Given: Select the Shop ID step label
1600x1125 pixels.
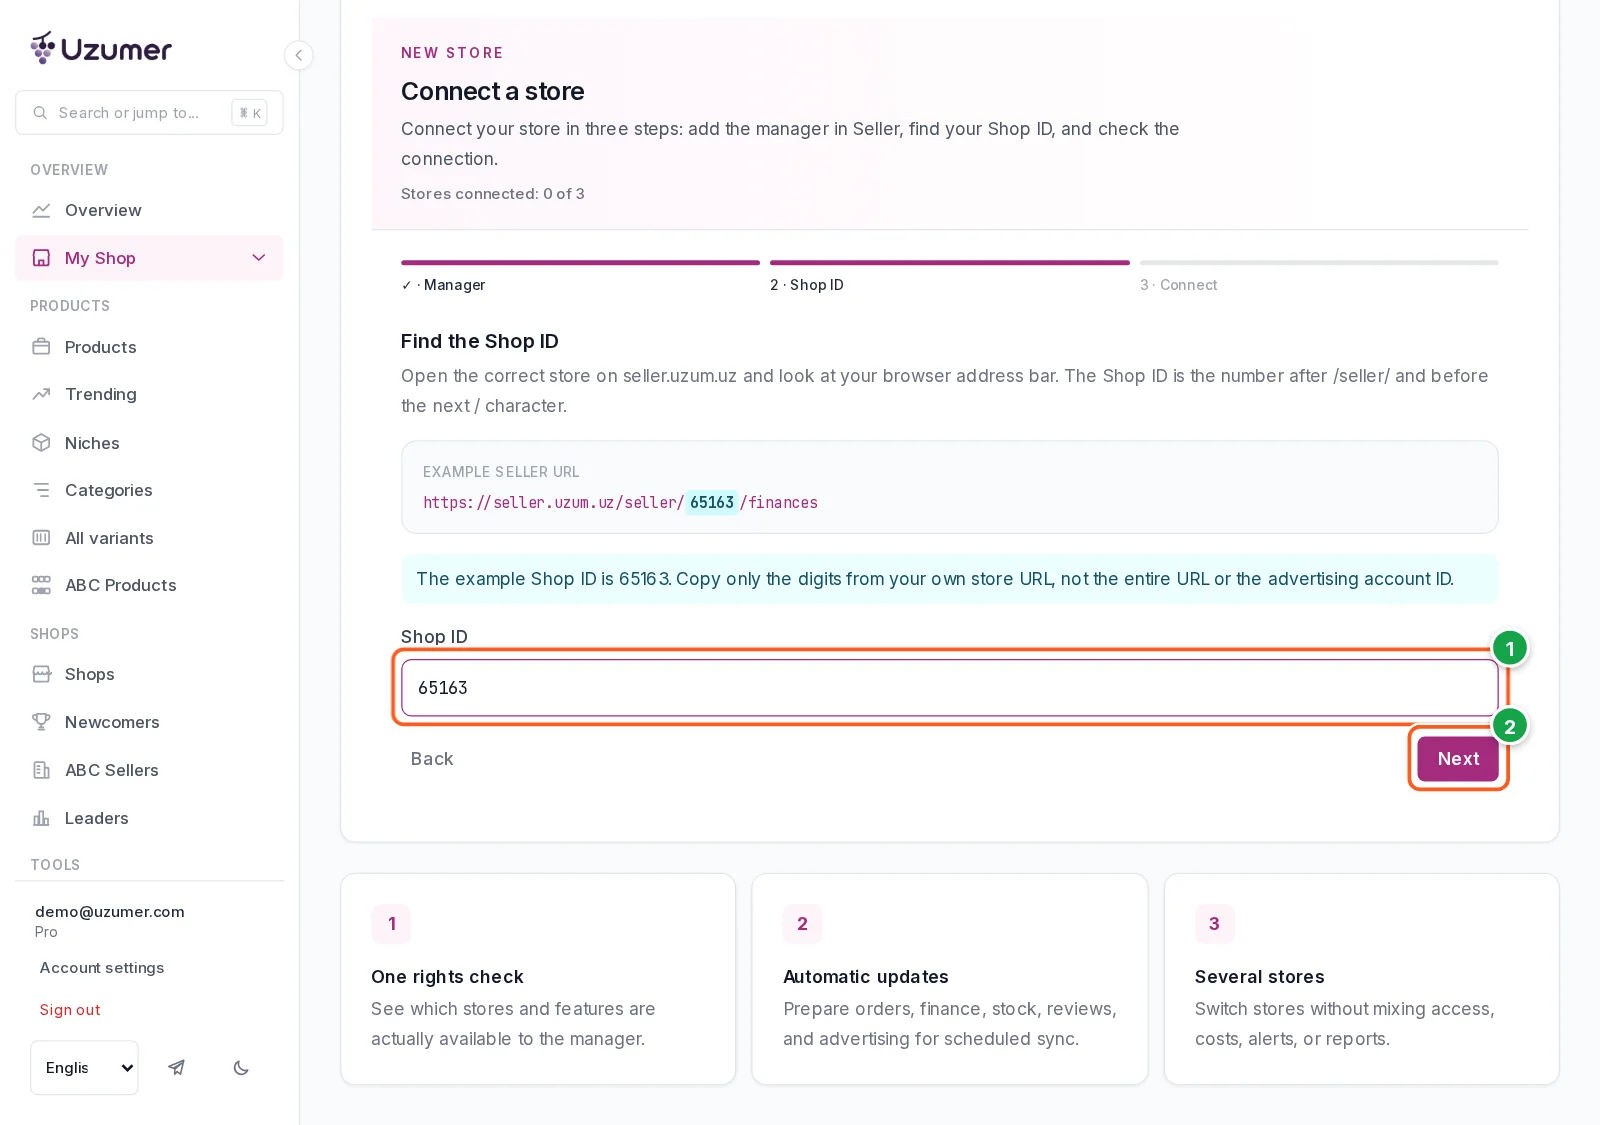Looking at the screenshot, I should pyautogui.click(x=807, y=285).
